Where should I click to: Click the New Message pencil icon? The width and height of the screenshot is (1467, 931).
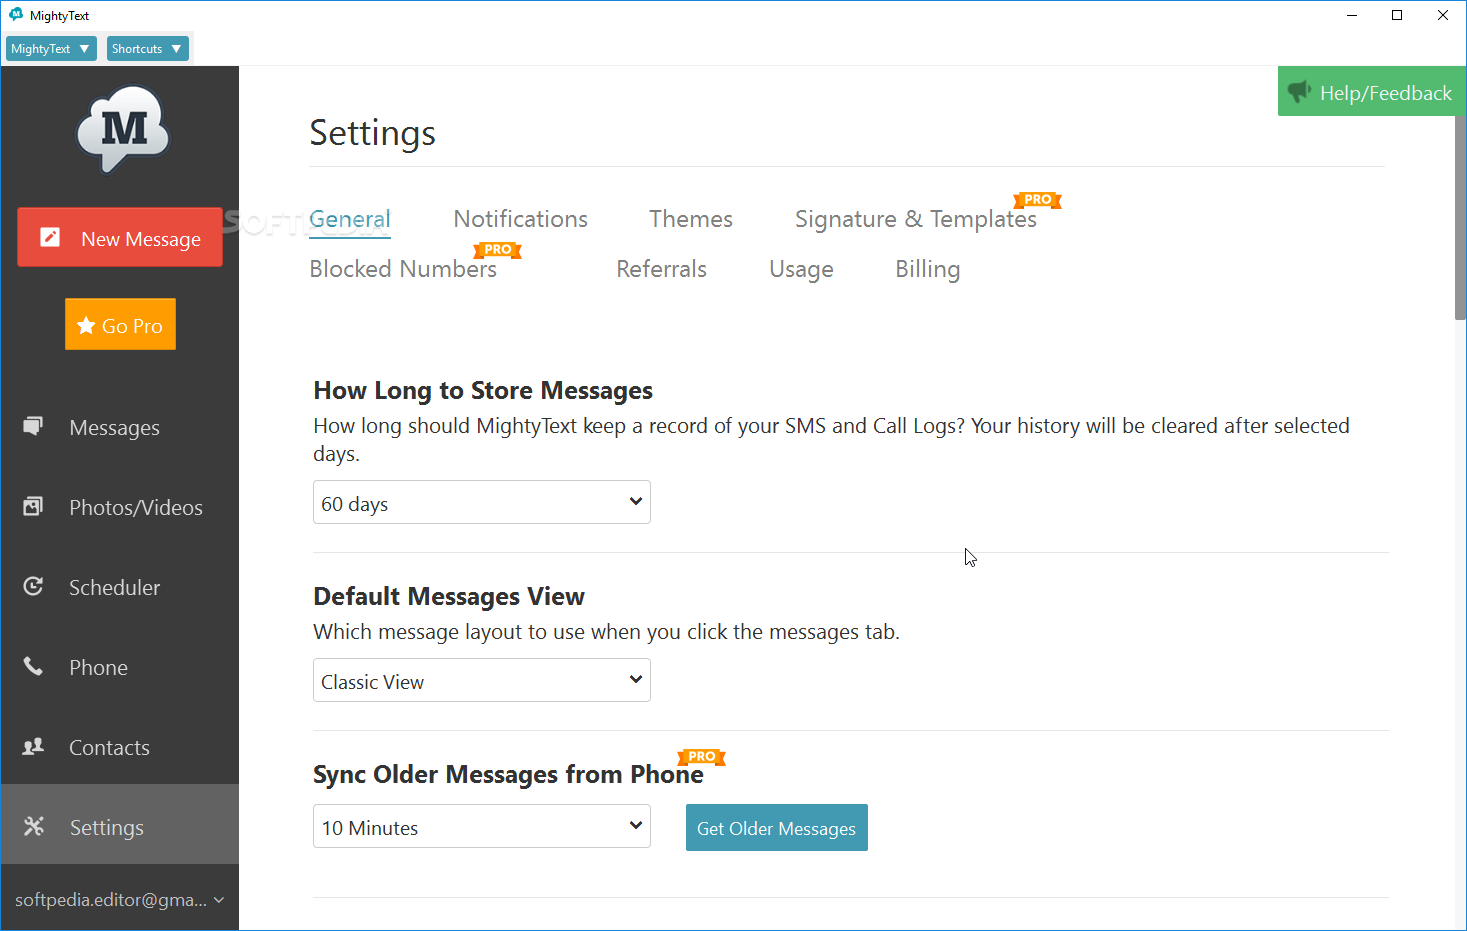coord(49,237)
